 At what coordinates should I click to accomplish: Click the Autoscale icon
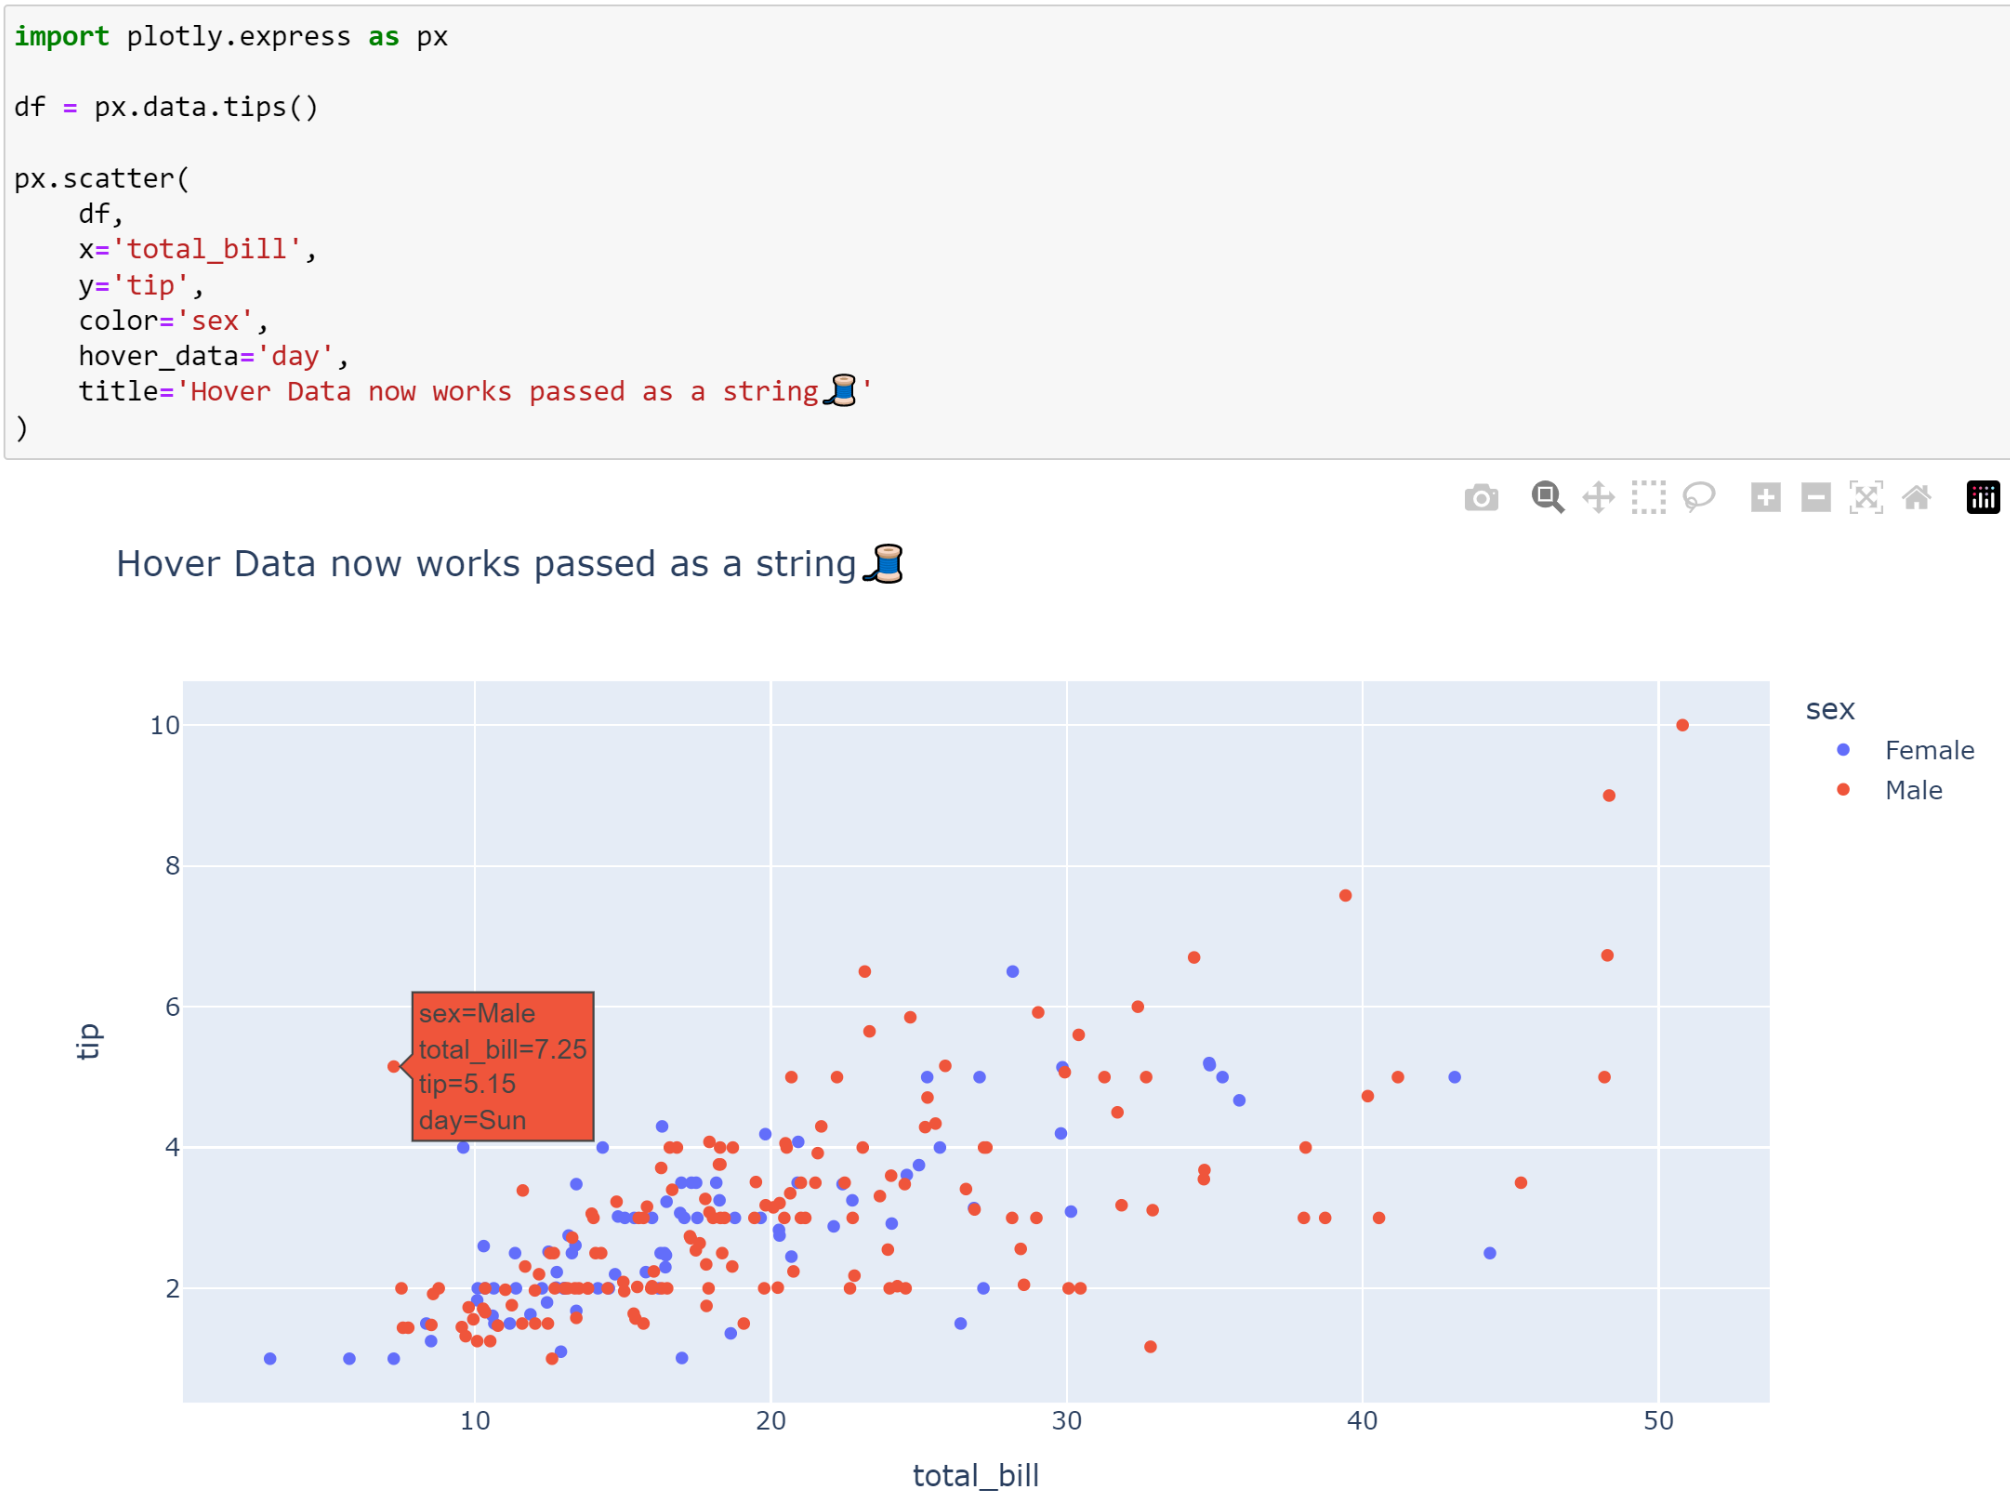1866,498
